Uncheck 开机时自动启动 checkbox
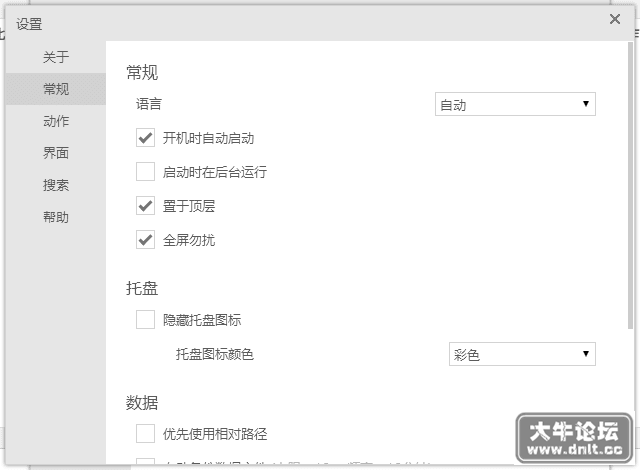Screen dimensions: 640x470 pos(145,138)
